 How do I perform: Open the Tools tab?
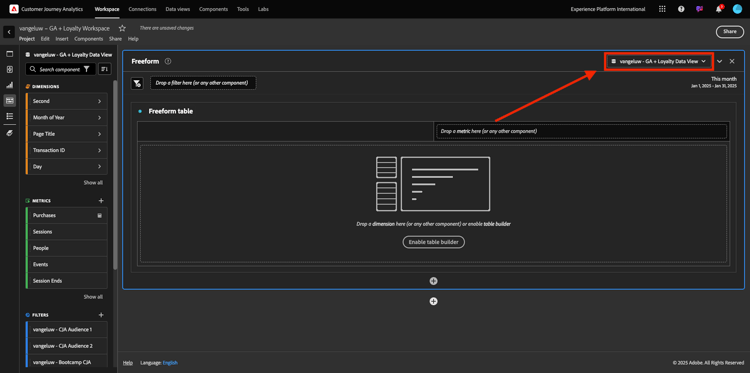243,9
